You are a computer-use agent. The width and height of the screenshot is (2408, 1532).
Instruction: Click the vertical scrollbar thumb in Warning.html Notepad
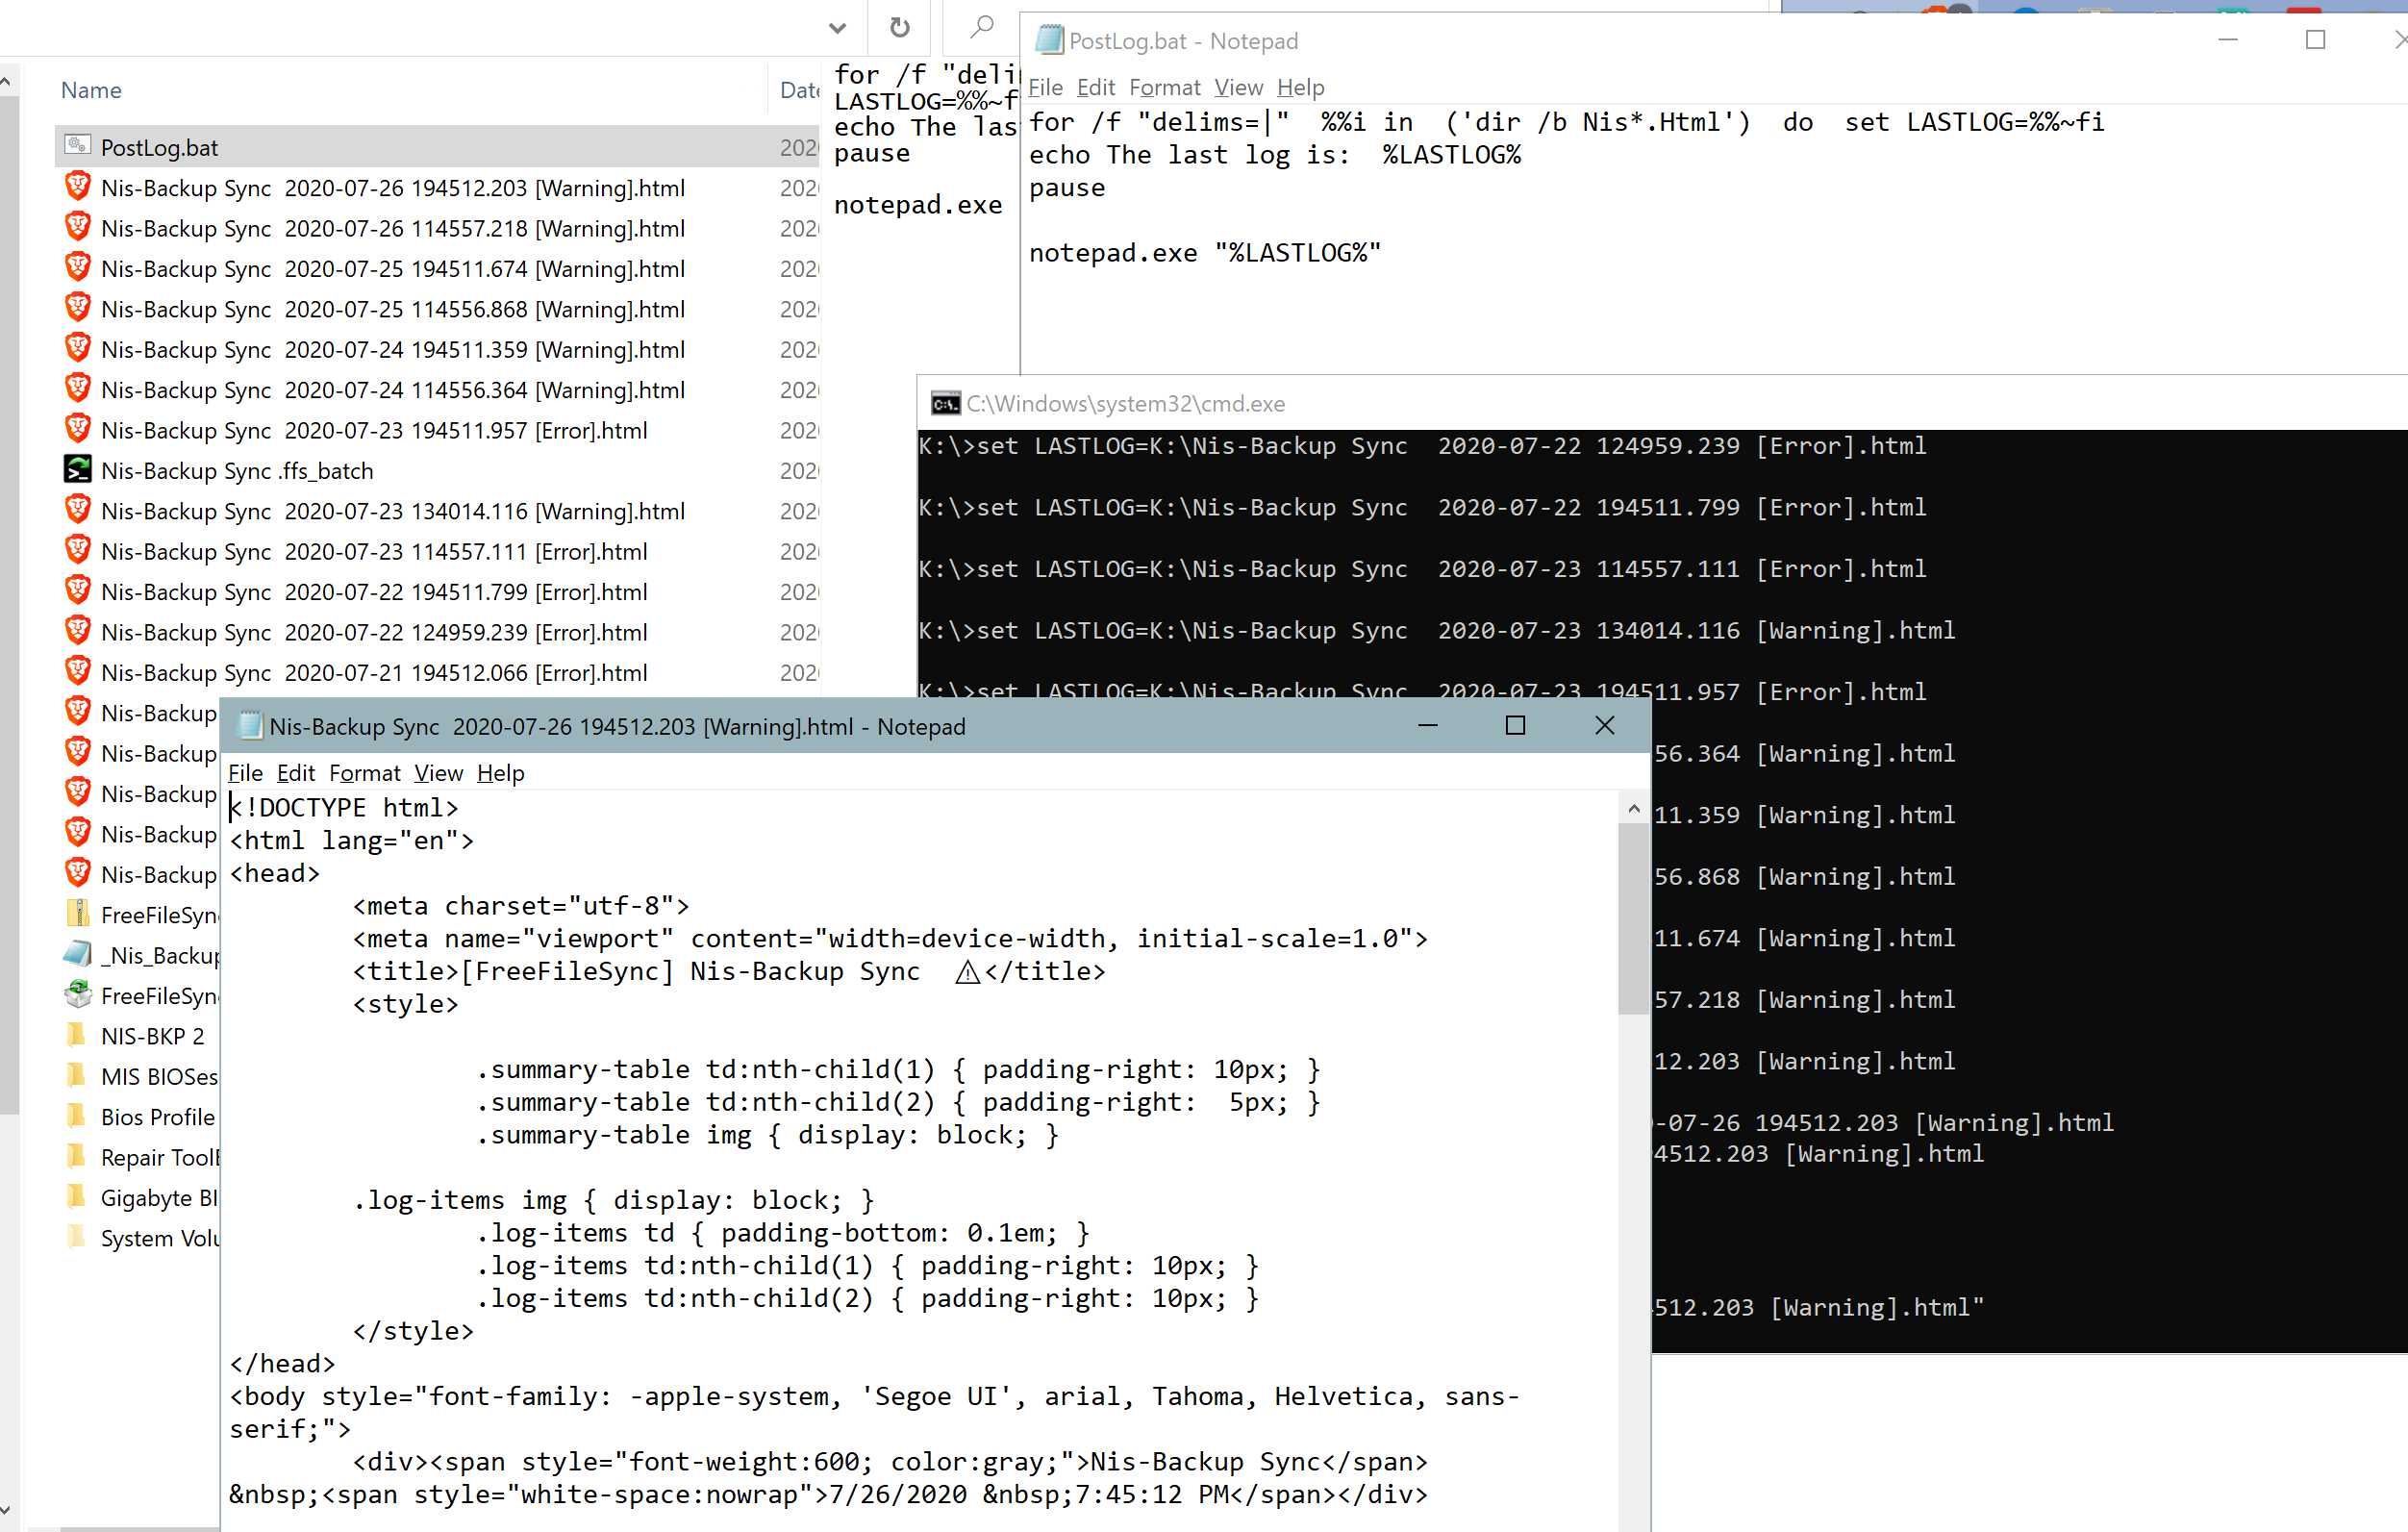[1634, 918]
